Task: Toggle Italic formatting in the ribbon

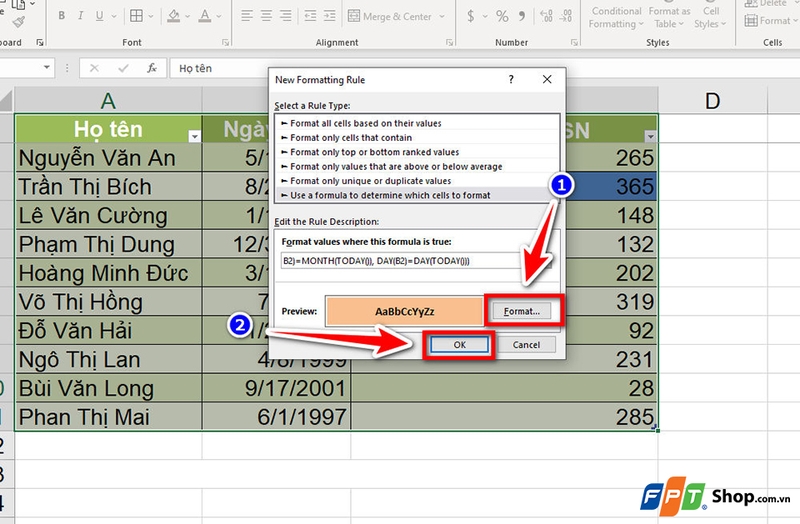Action: pos(80,16)
